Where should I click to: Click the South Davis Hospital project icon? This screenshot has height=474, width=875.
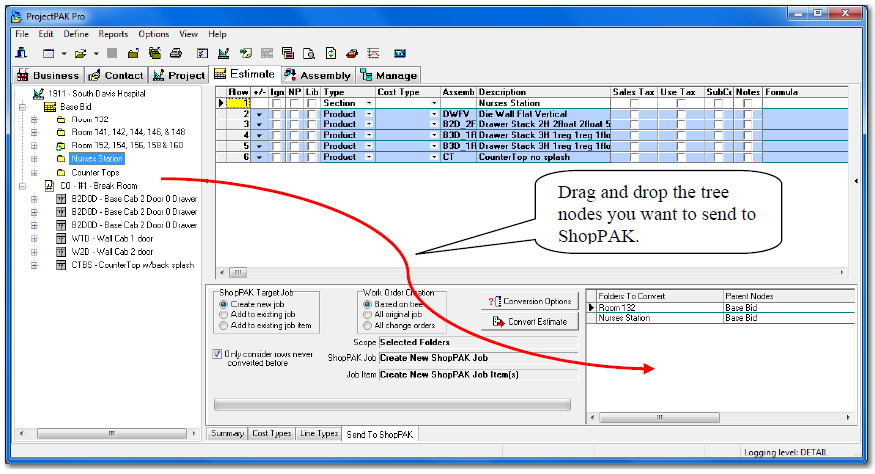coord(39,93)
